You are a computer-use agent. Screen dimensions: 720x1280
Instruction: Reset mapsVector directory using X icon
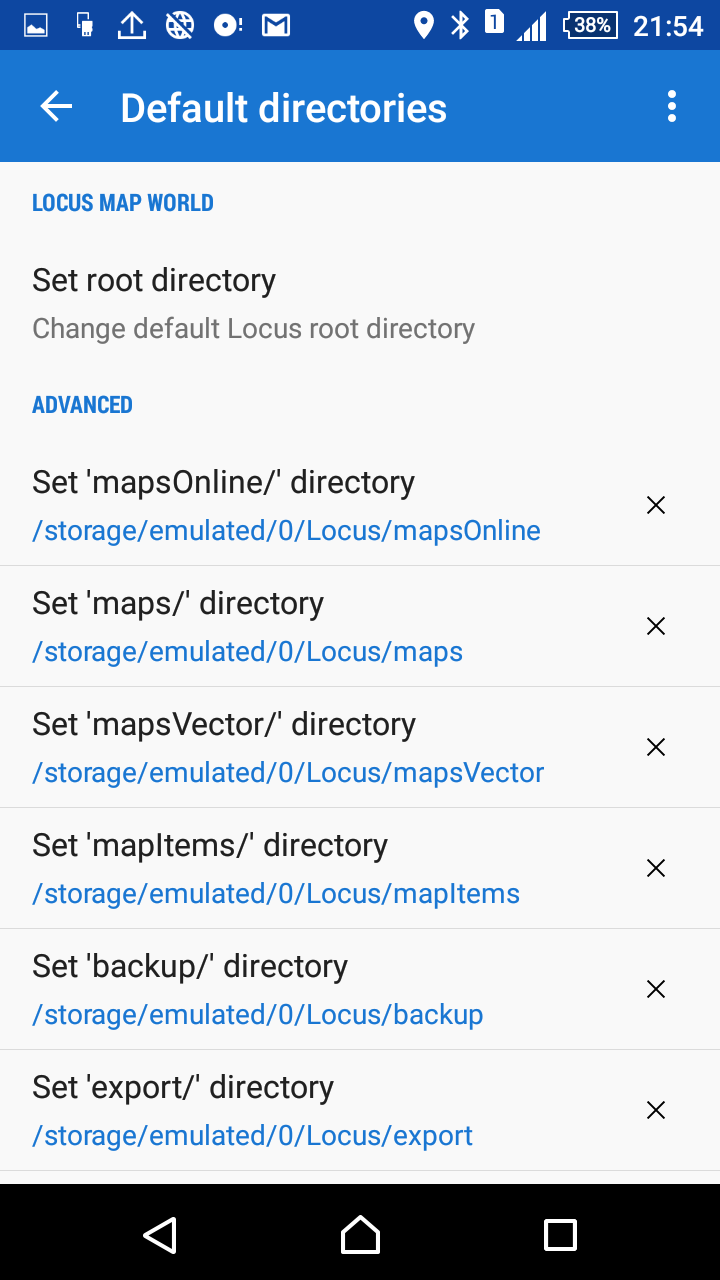656,748
